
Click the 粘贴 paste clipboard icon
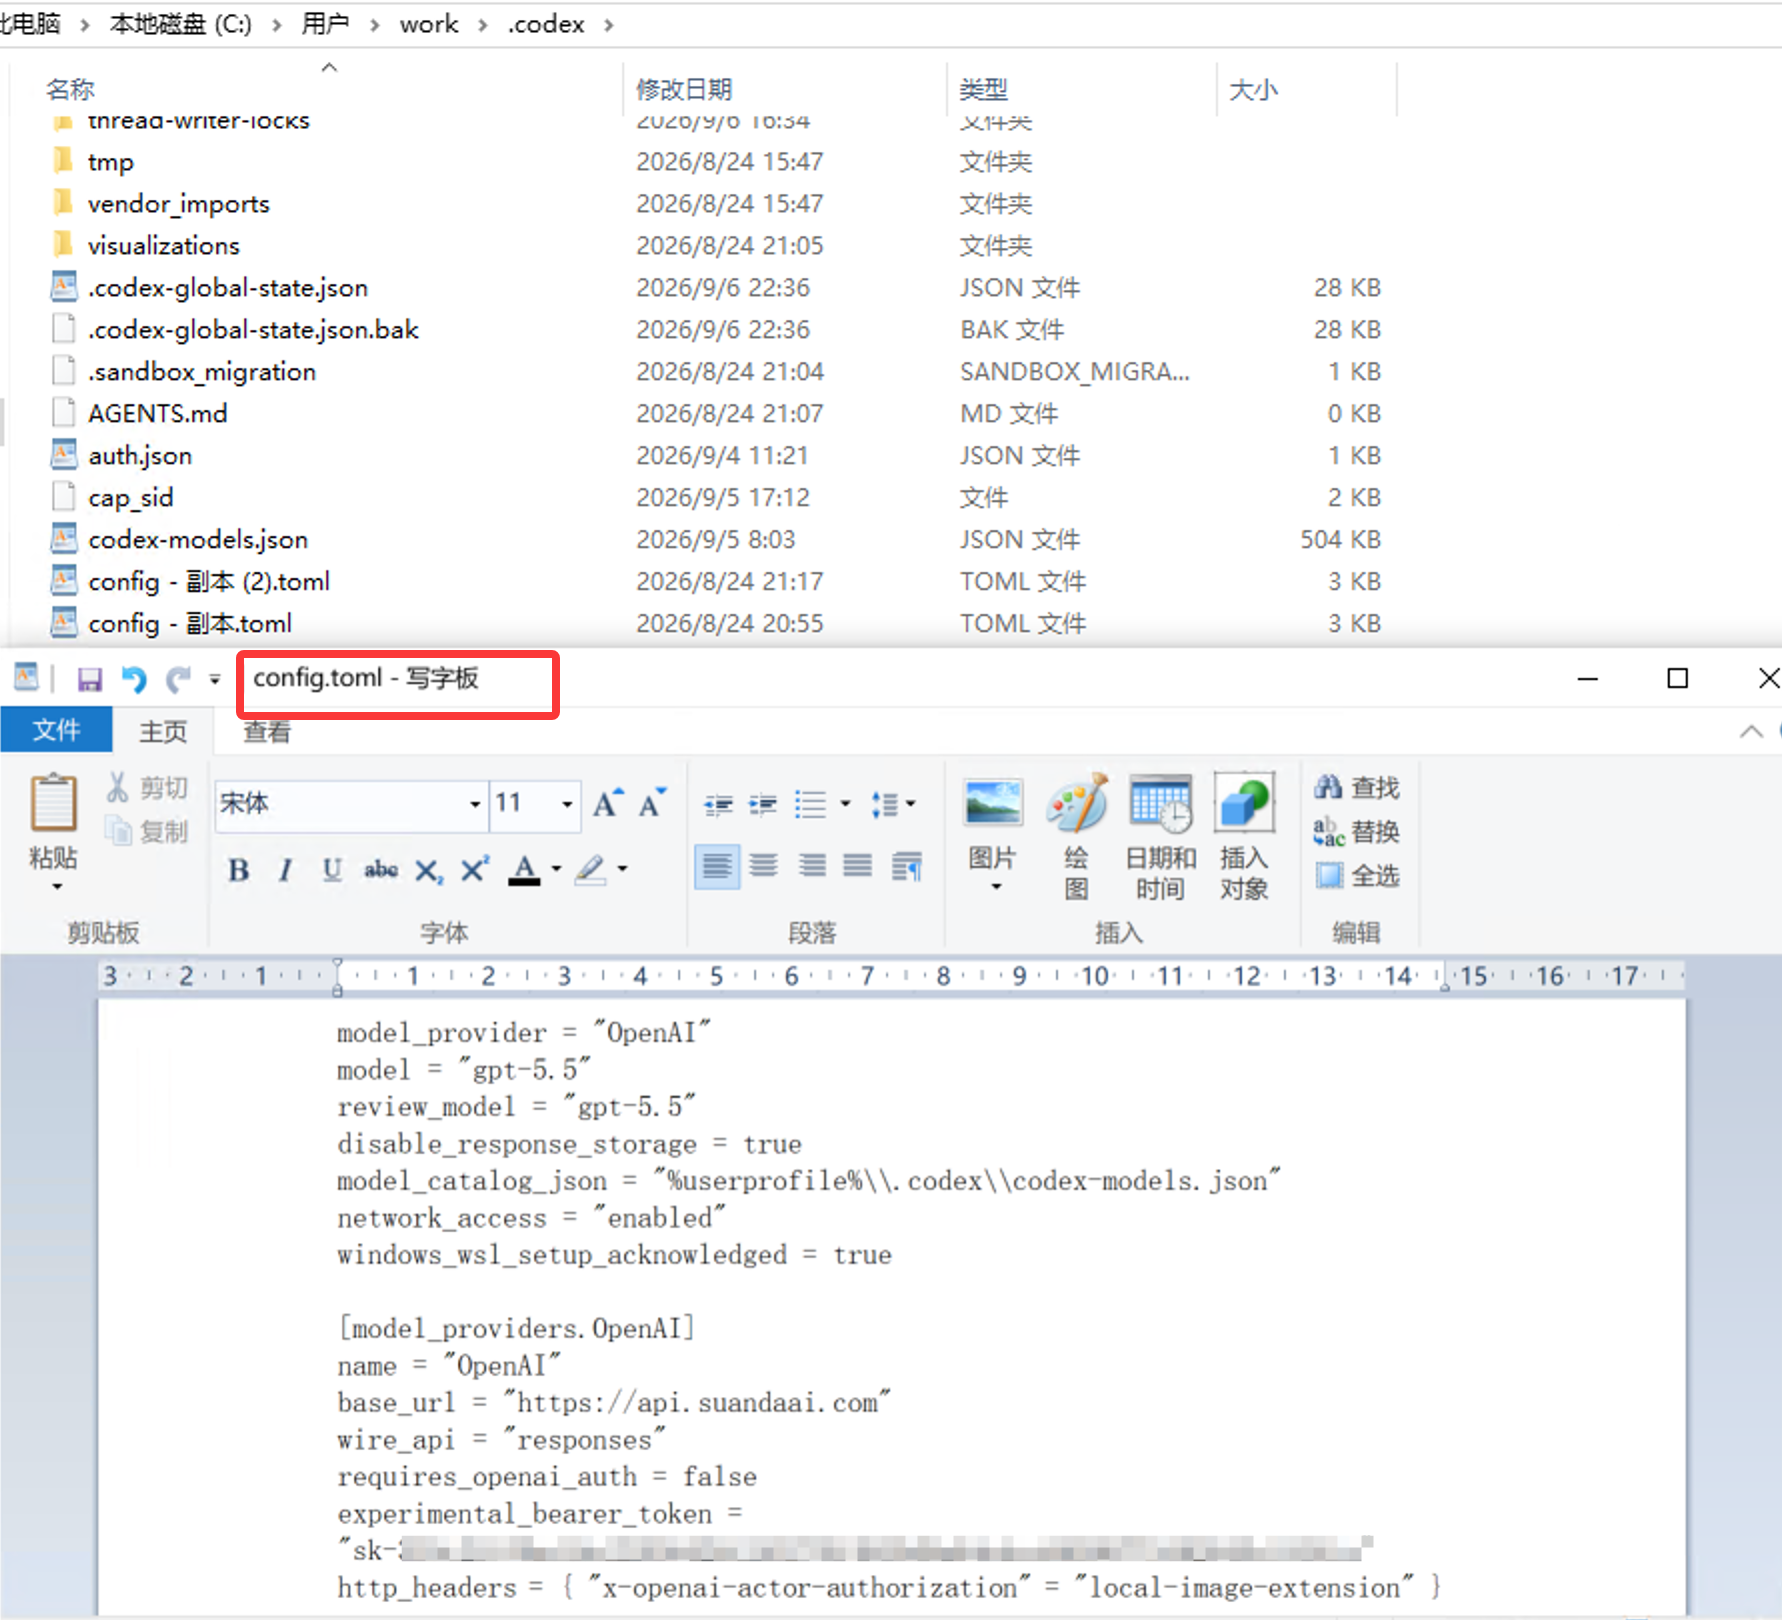[53, 803]
